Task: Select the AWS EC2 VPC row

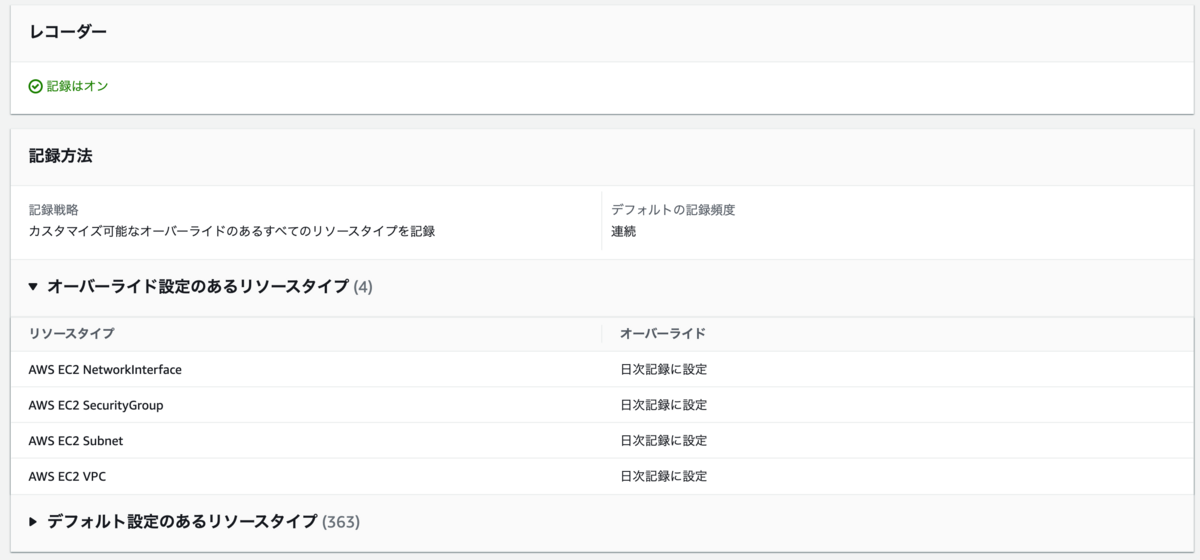Action: click(67, 477)
